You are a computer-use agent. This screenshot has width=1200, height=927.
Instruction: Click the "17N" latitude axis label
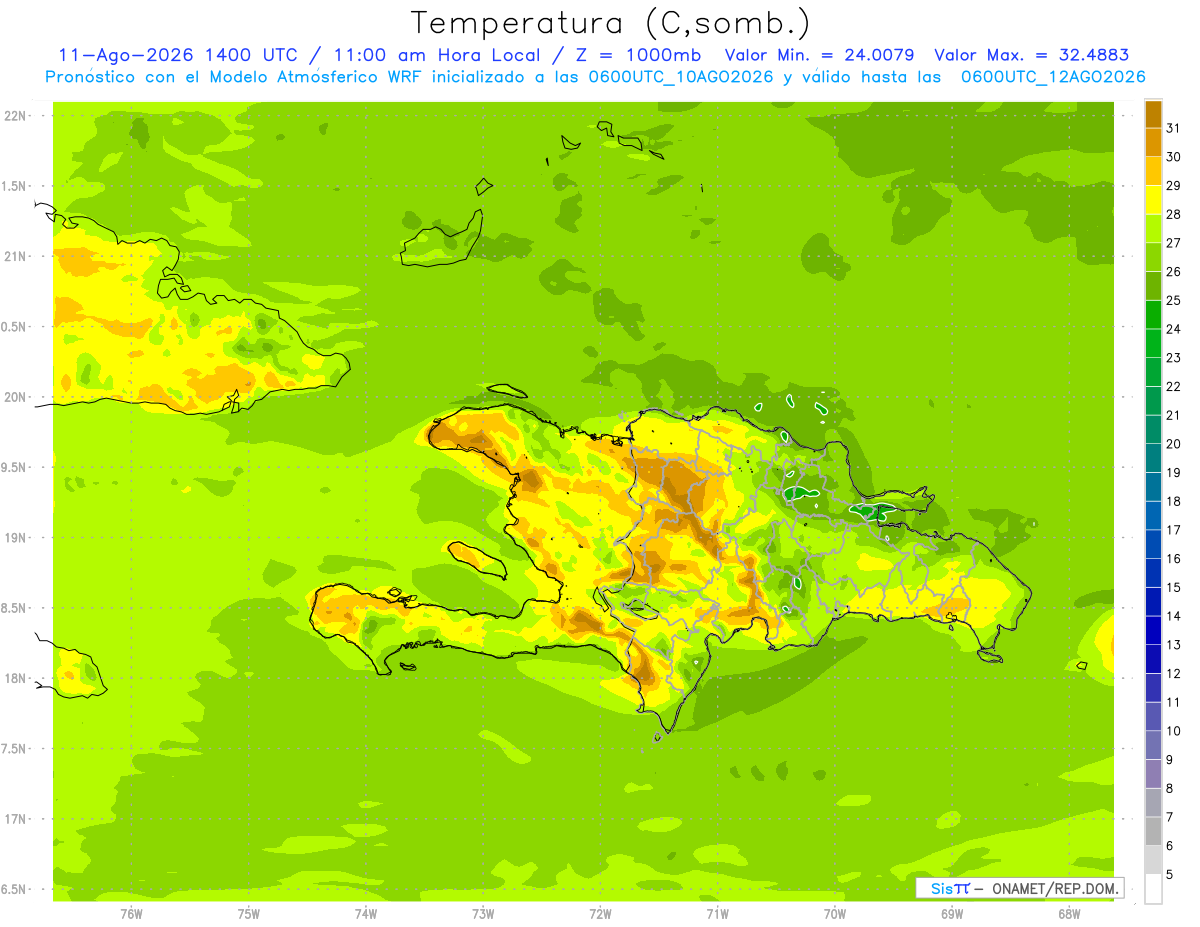16,819
